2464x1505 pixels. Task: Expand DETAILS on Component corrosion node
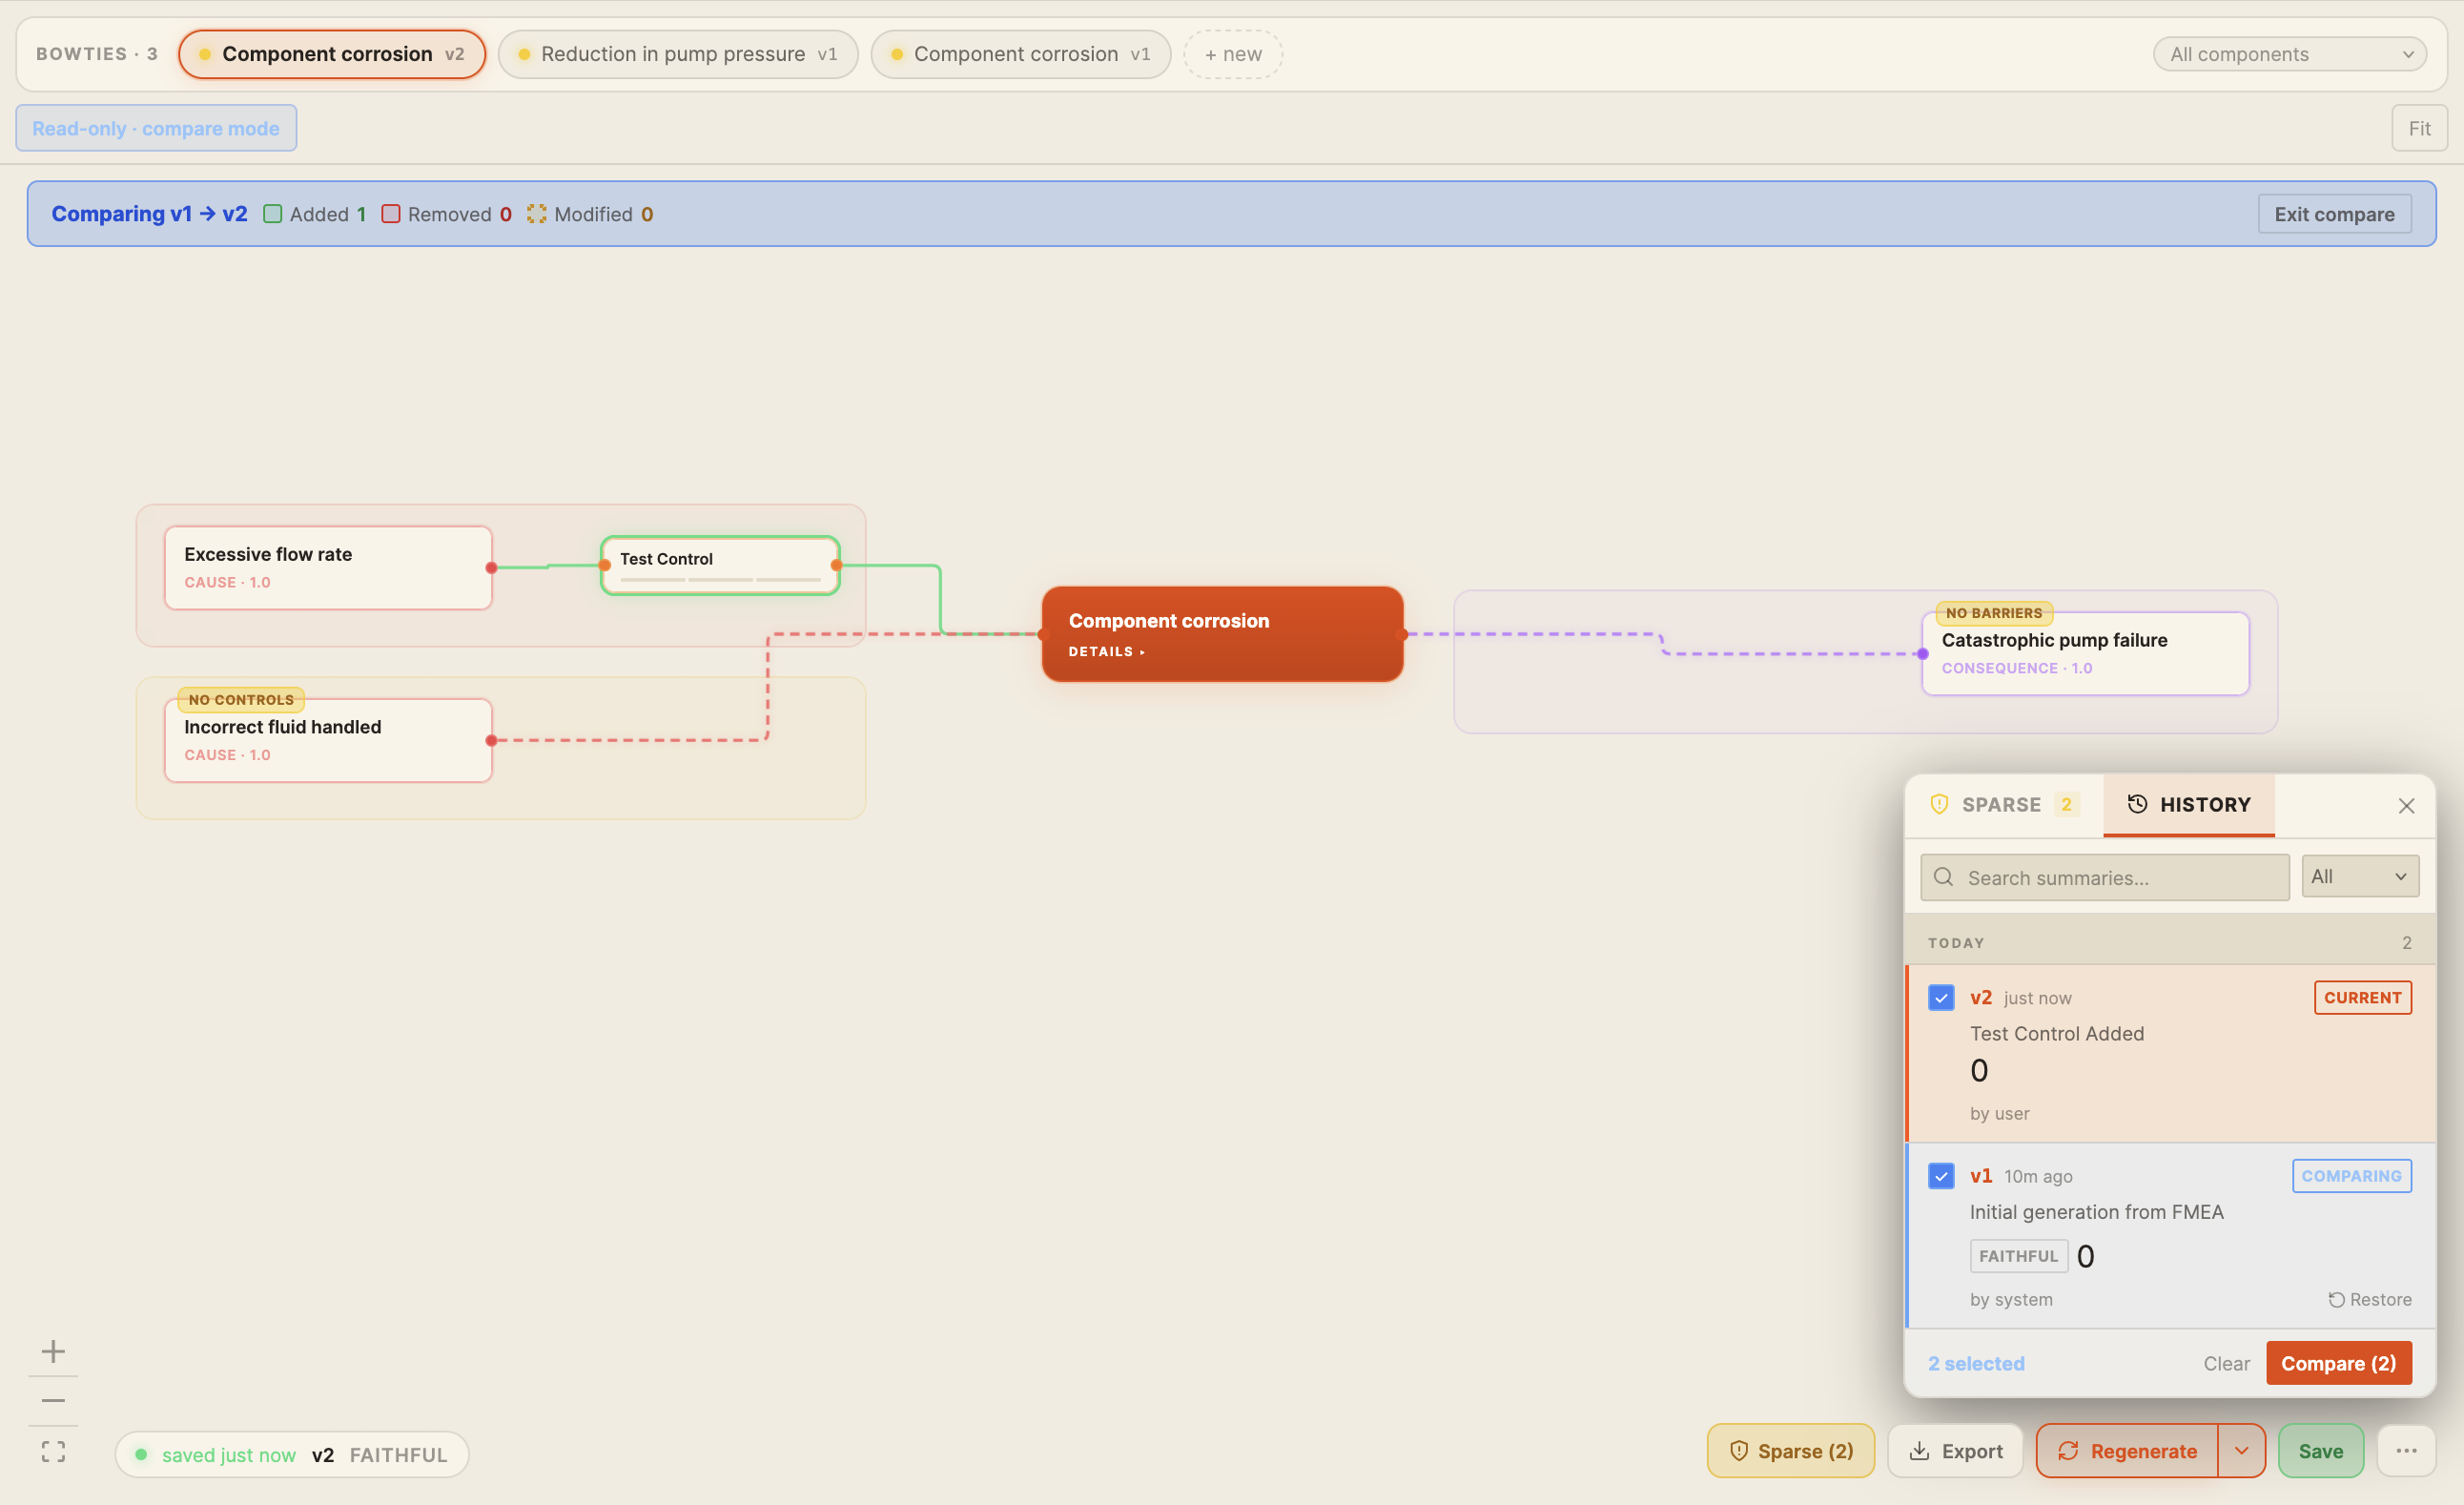pos(1105,652)
